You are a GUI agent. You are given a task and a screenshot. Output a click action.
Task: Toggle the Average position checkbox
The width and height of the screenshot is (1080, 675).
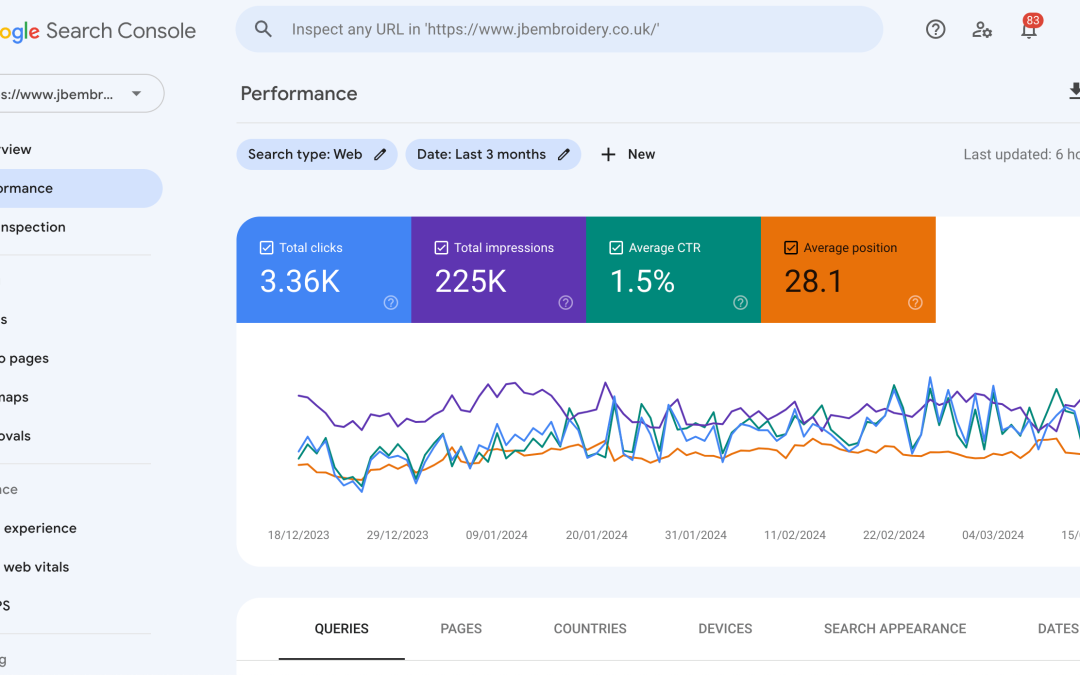click(791, 247)
